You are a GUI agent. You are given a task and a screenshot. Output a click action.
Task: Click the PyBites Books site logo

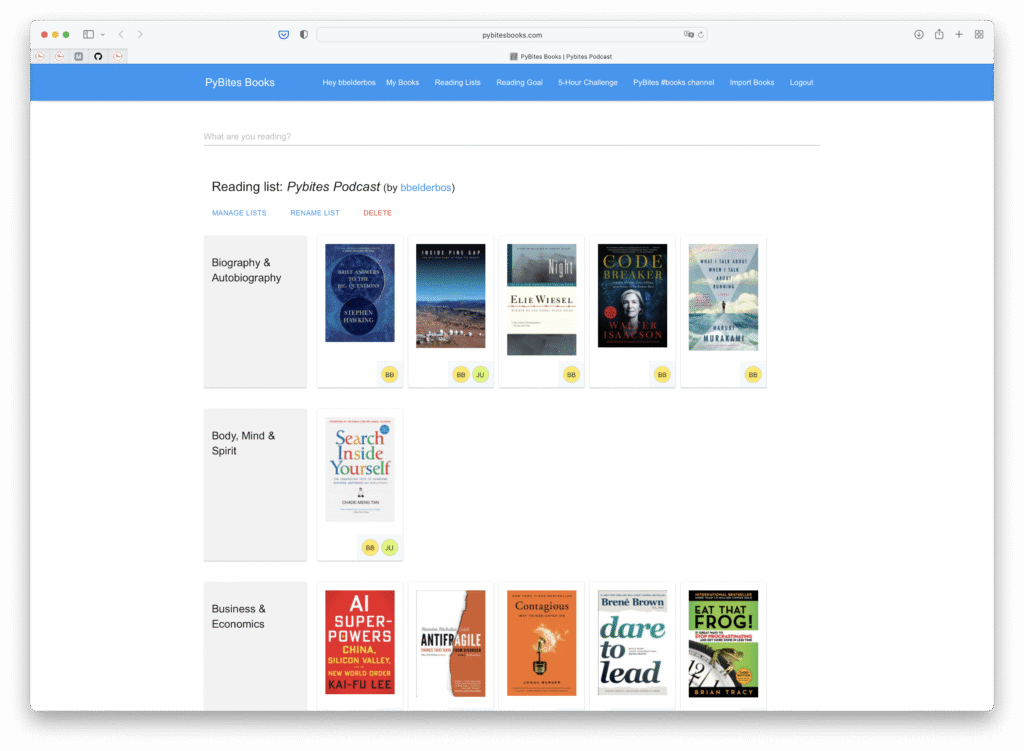coord(240,82)
